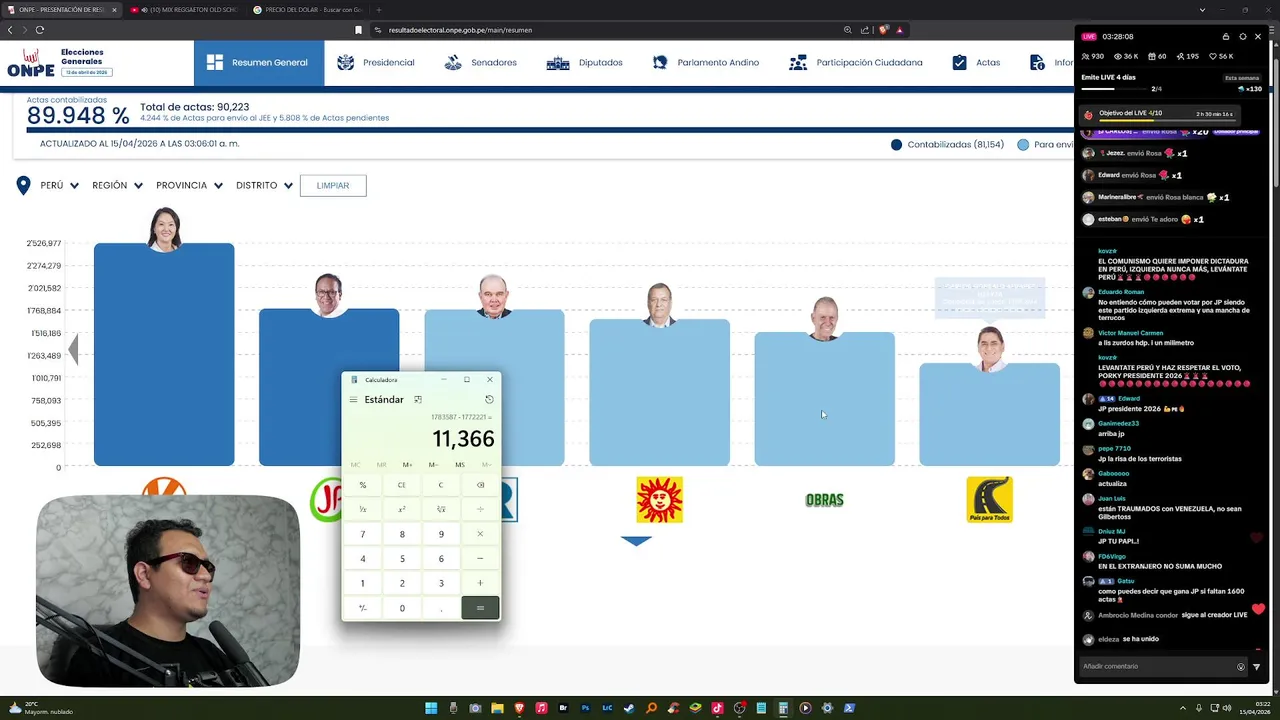Open the Resumen General tab
The image size is (1280, 720).
click(x=258, y=62)
